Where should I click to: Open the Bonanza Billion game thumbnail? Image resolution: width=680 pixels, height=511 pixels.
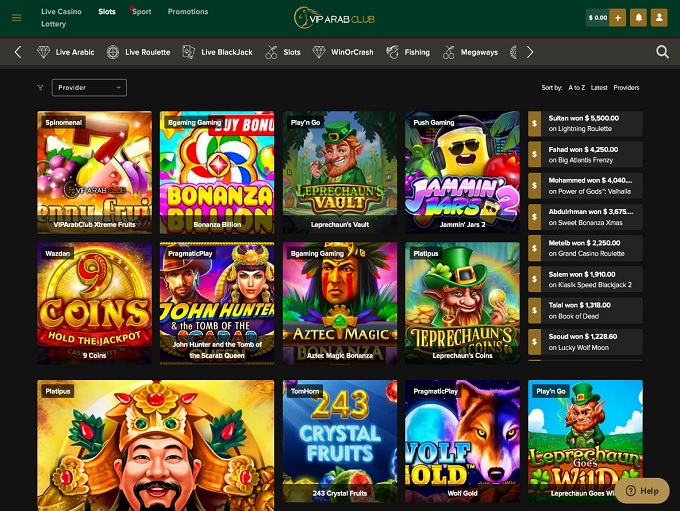217,170
